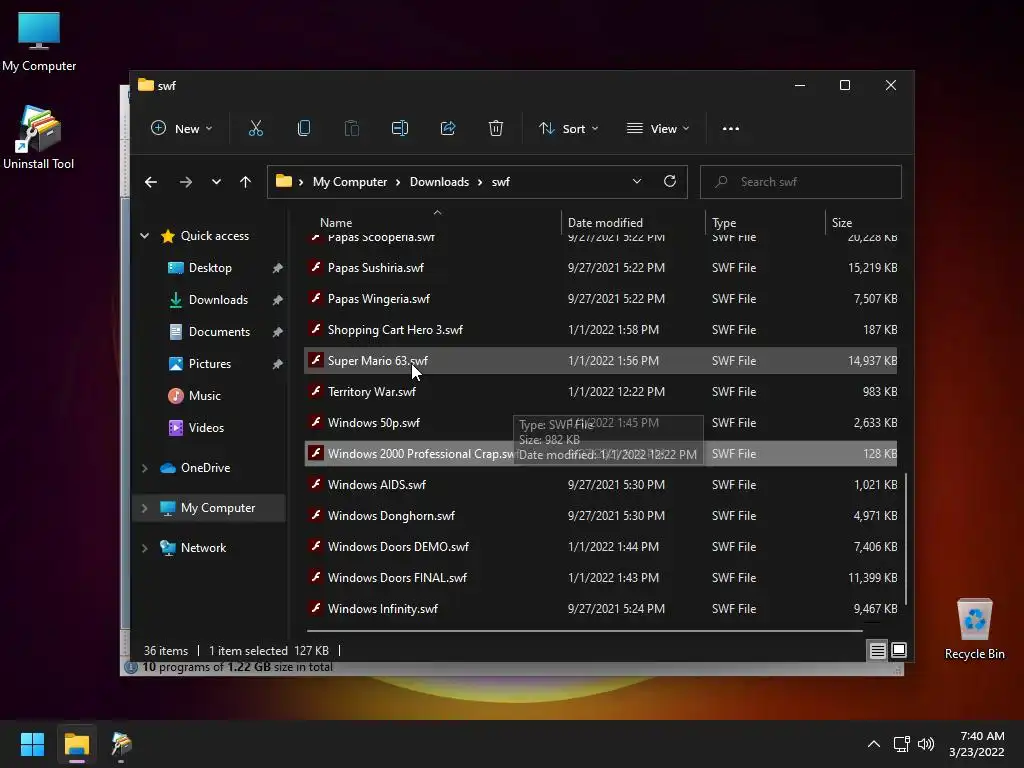
Task: Click File Explorer on the taskbar
Action: [x=76, y=744]
